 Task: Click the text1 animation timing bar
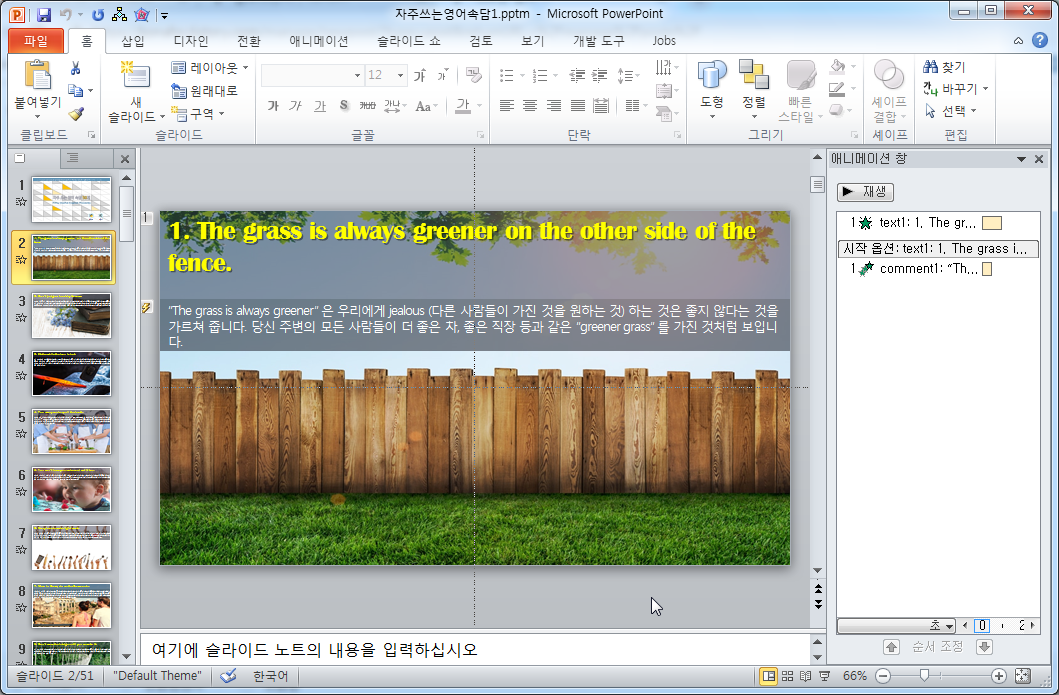[991, 223]
